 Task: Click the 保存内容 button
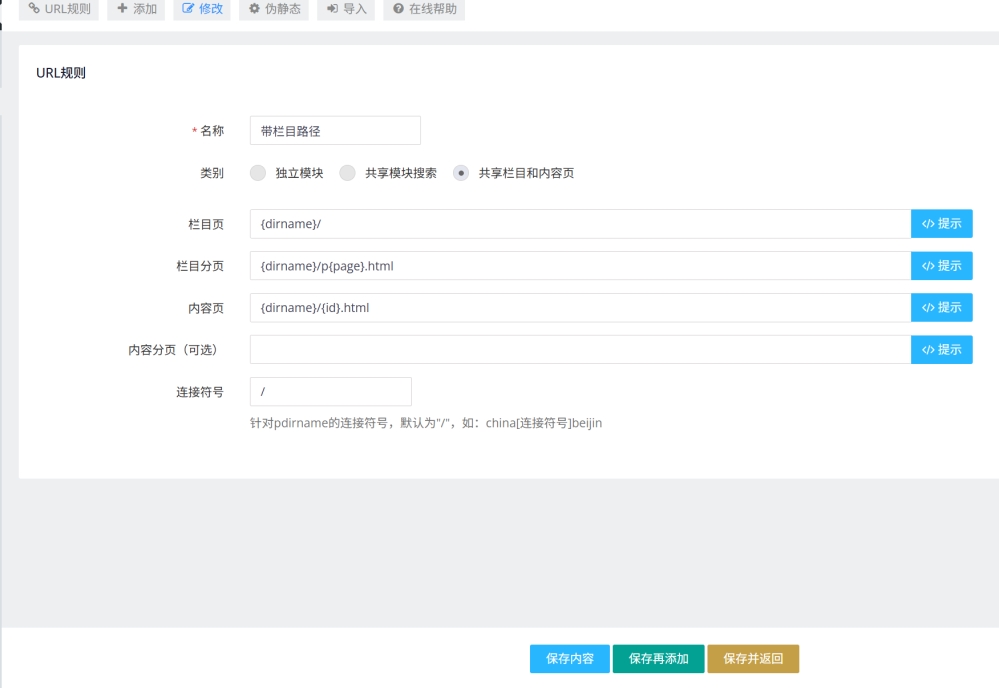pyautogui.click(x=570, y=659)
